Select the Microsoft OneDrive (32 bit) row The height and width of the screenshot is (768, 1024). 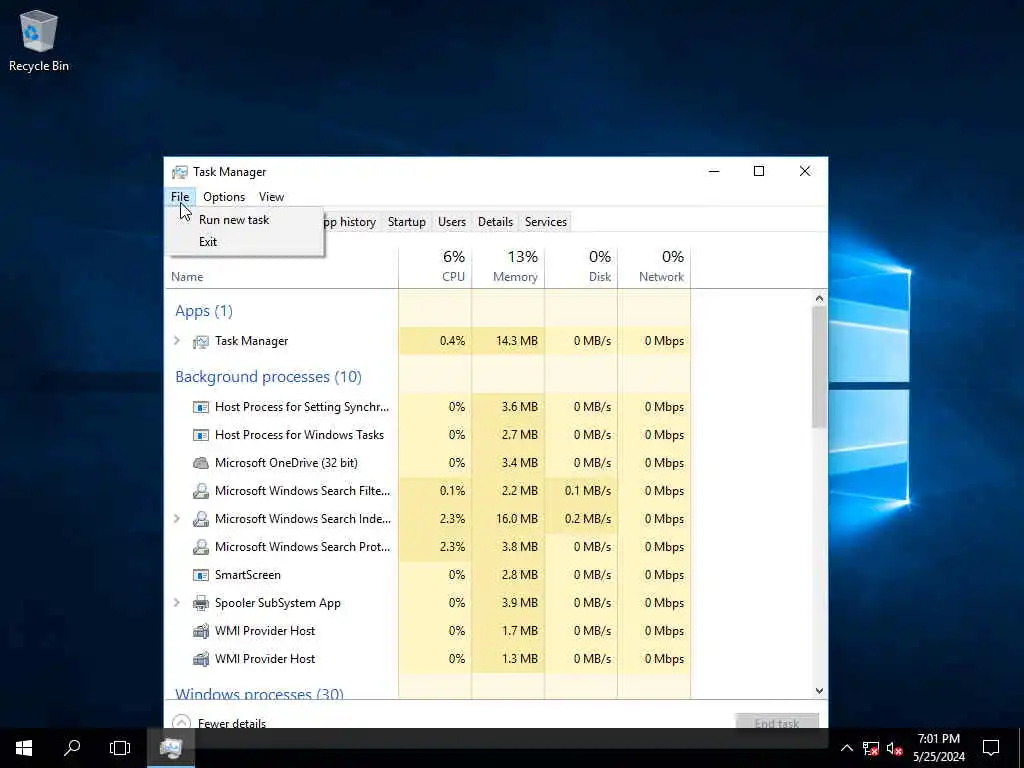[x=428, y=463]
